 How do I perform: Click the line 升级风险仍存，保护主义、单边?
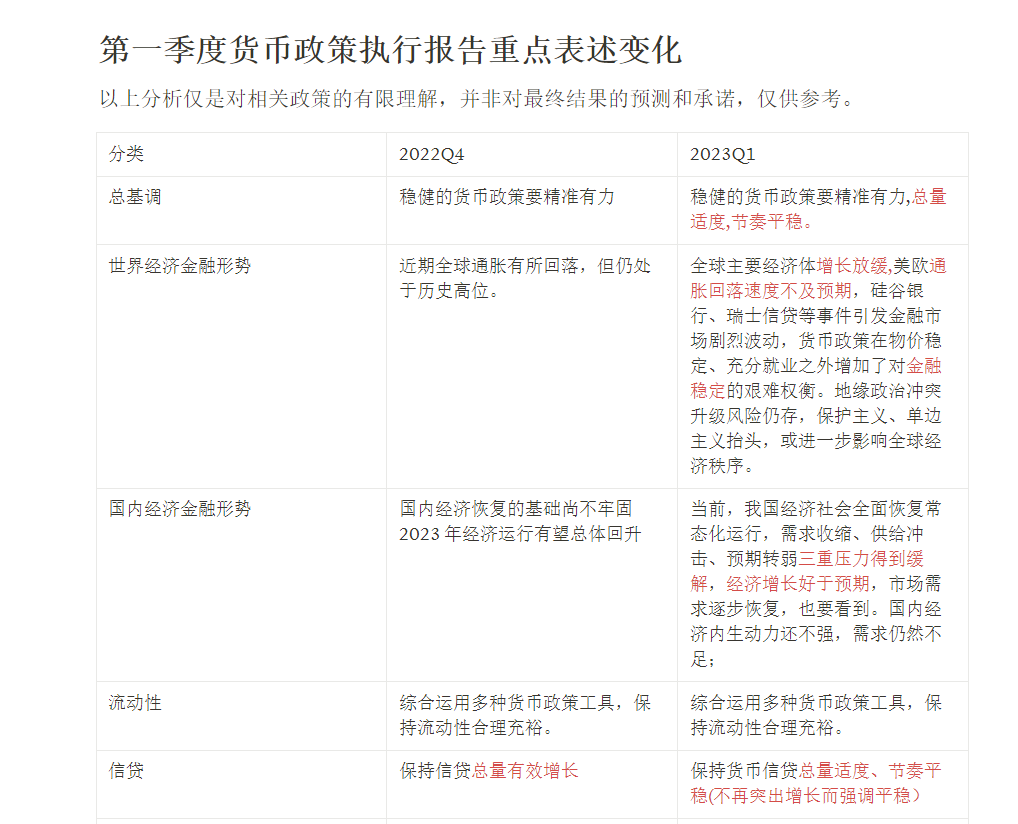815,416
